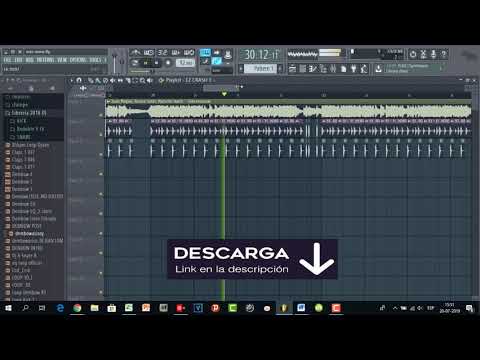The image size is (480, 360).
Task: Open the EDIT menu
Action: [18, 60]
